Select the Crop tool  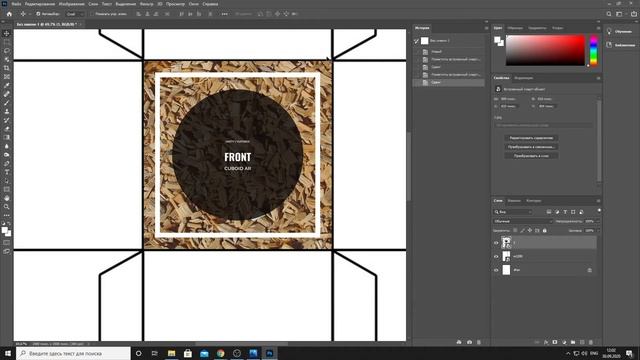(7, 68)
